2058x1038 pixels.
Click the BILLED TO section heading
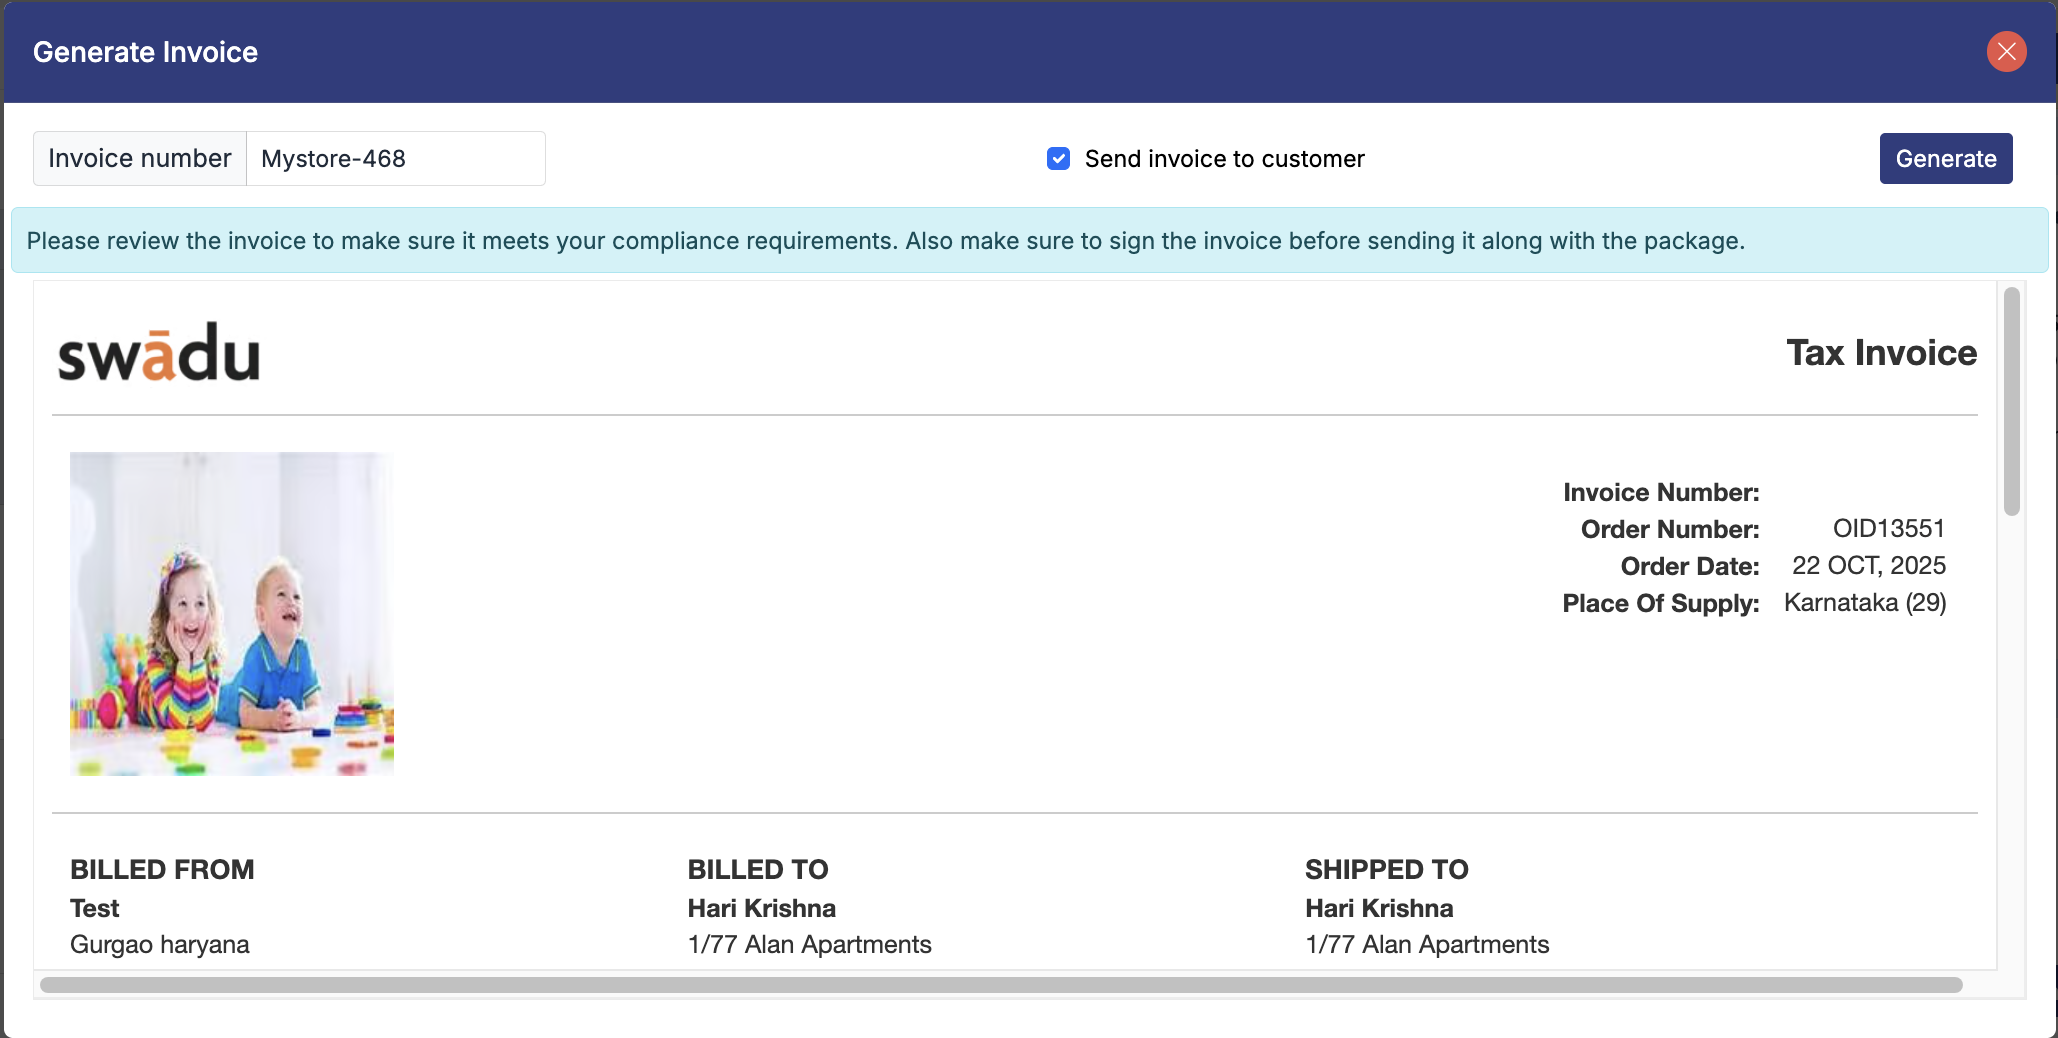(758, 870)
